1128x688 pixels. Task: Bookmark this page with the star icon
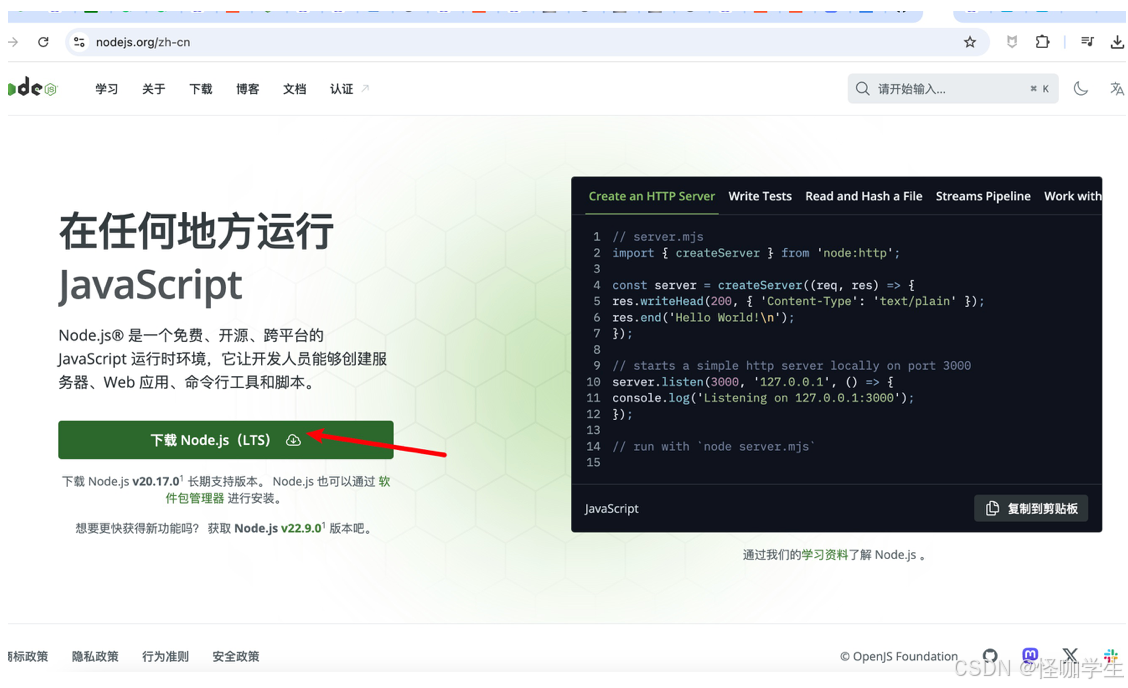[970, 42]
